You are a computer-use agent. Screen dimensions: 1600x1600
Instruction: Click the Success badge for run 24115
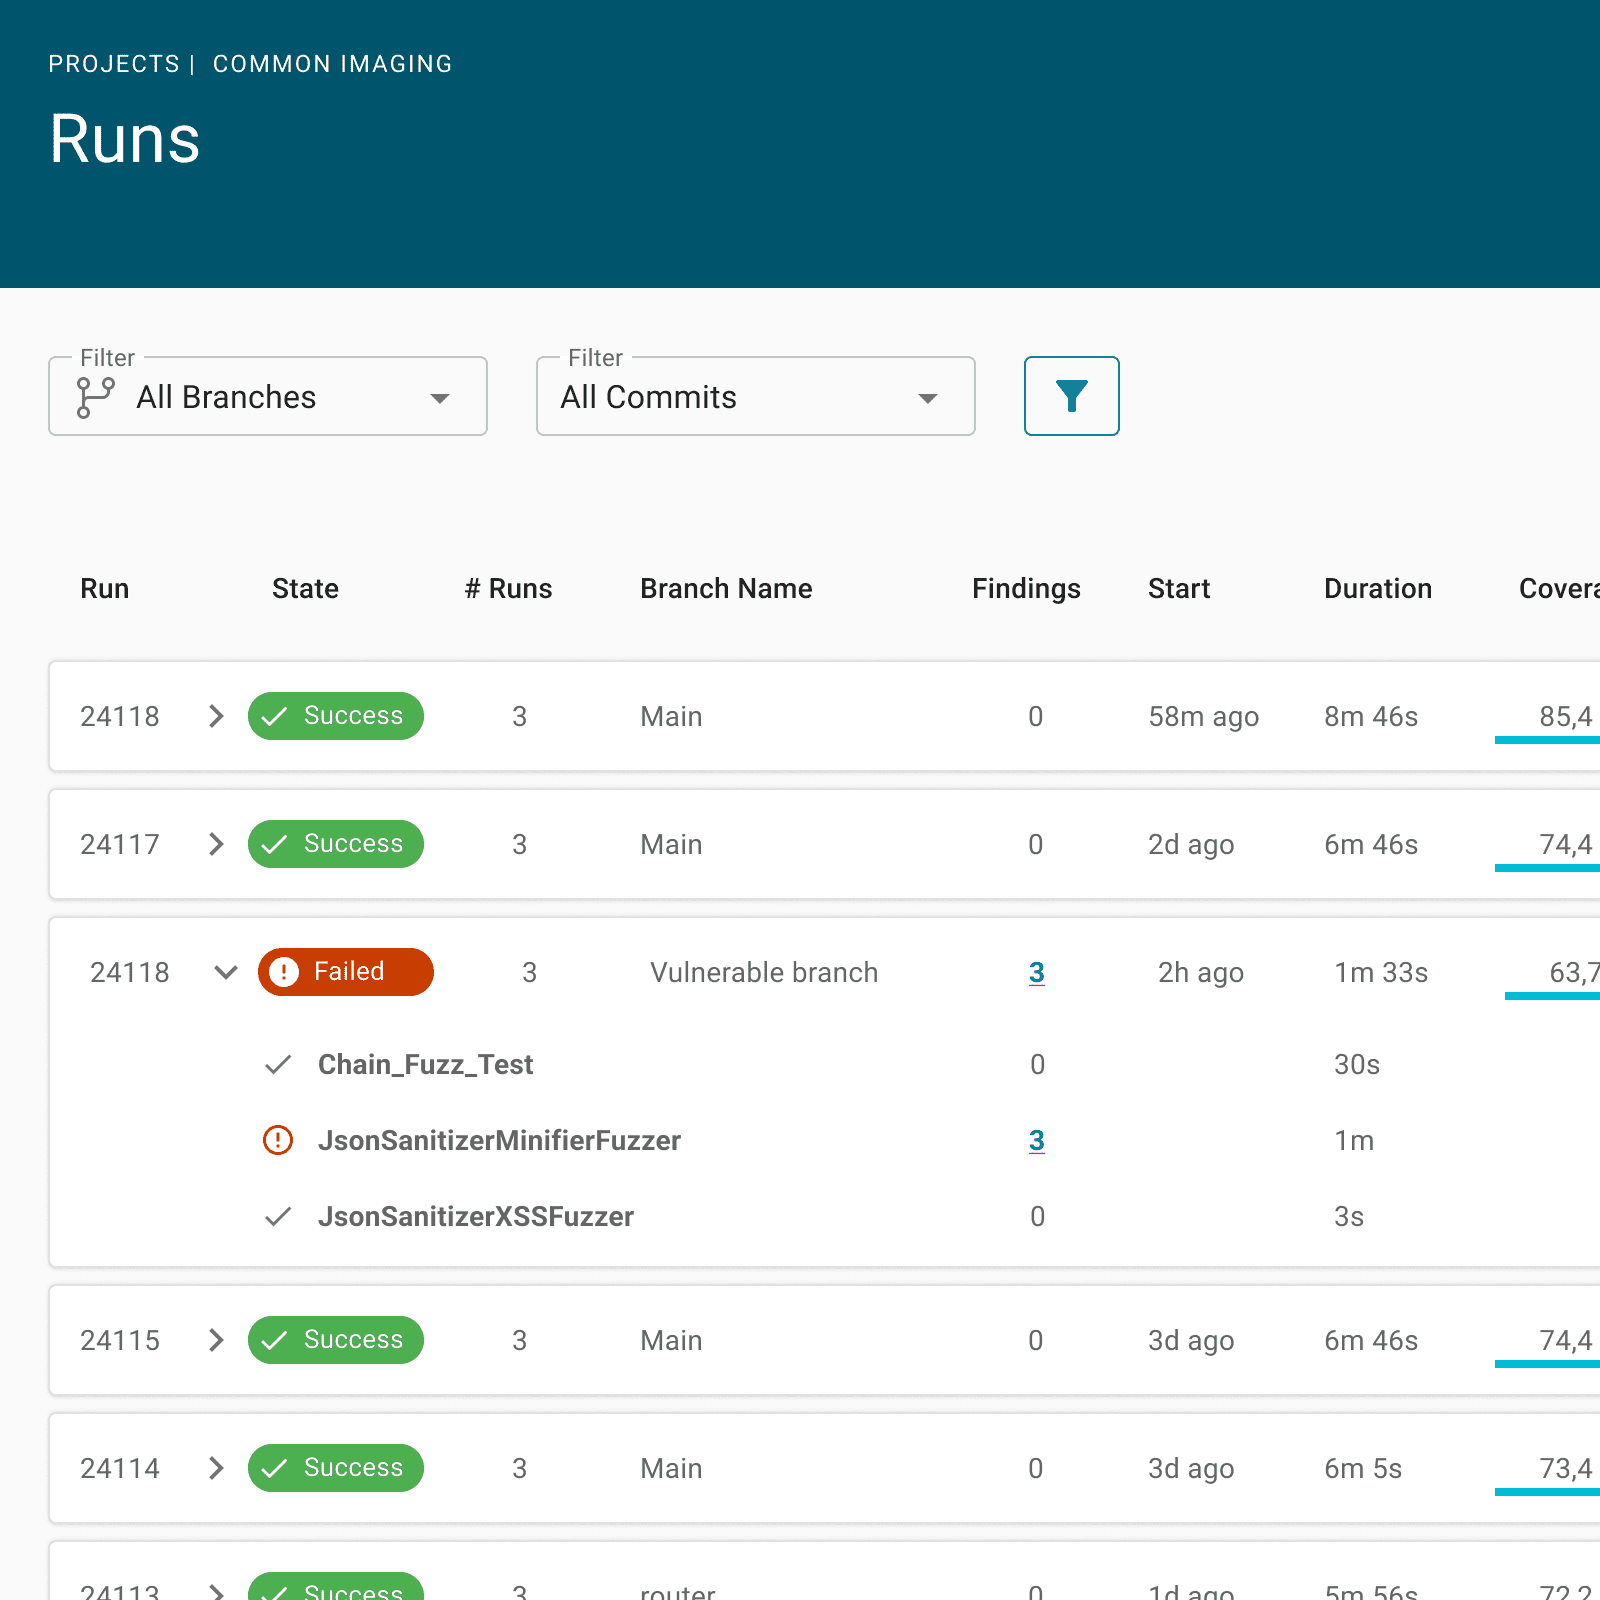pos(336,1340)
